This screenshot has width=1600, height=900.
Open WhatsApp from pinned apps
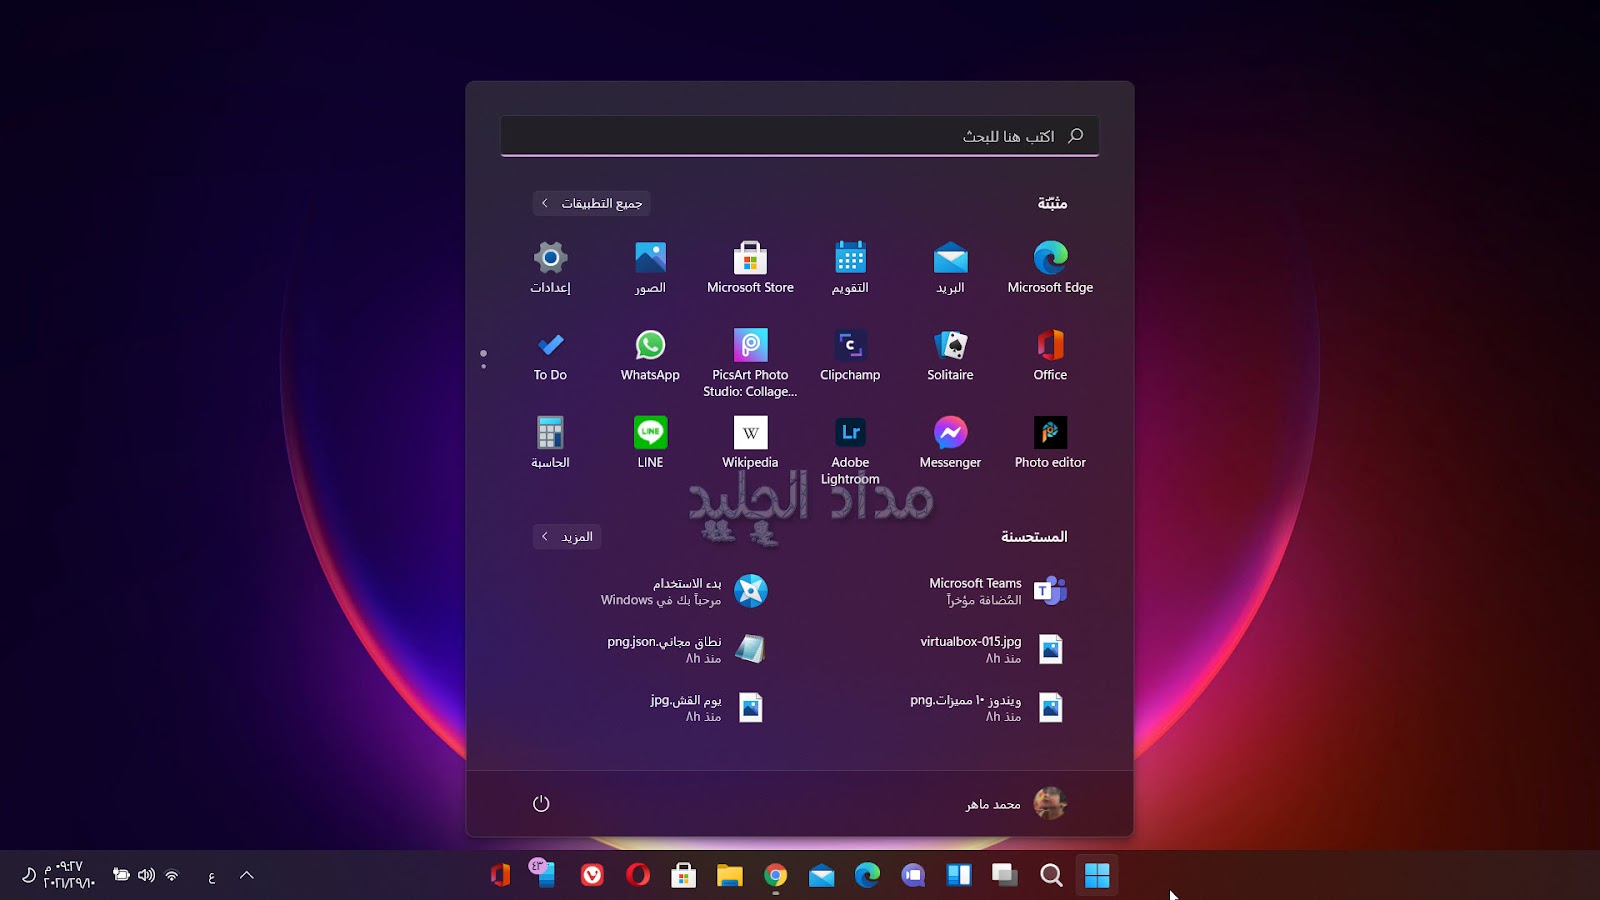tap(650, 355)
